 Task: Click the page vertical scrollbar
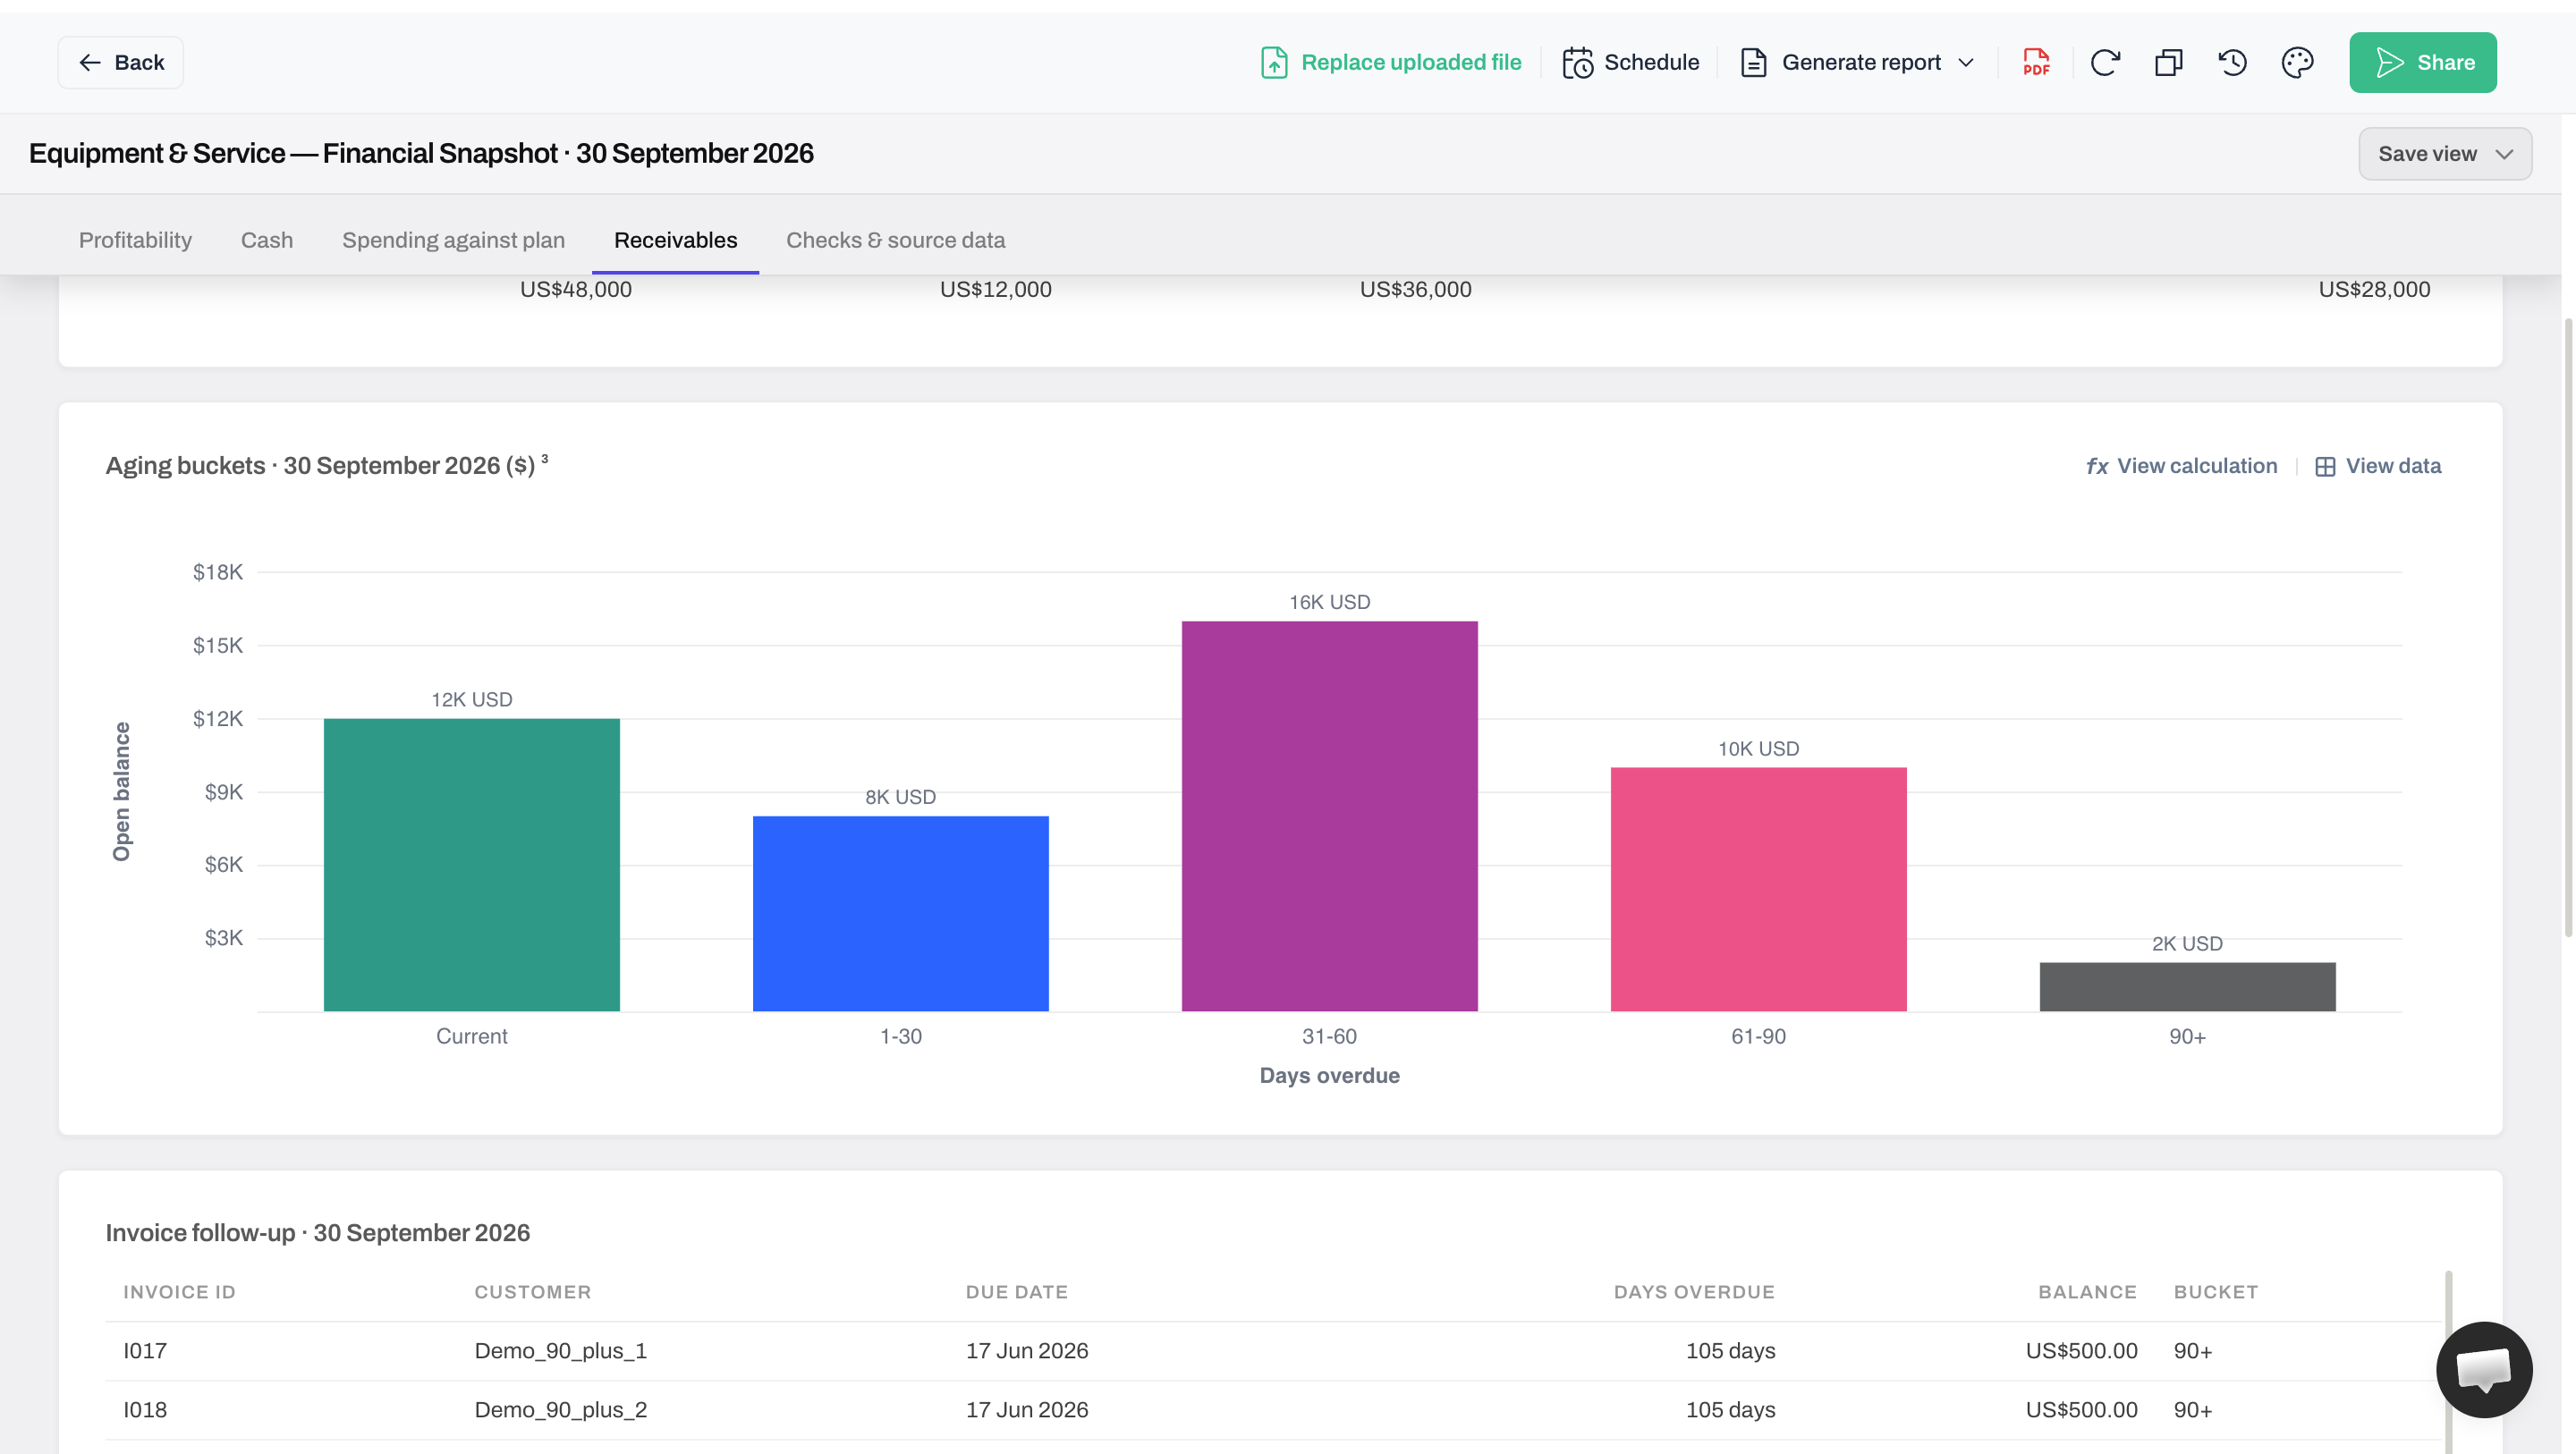tap(2567, 627)
